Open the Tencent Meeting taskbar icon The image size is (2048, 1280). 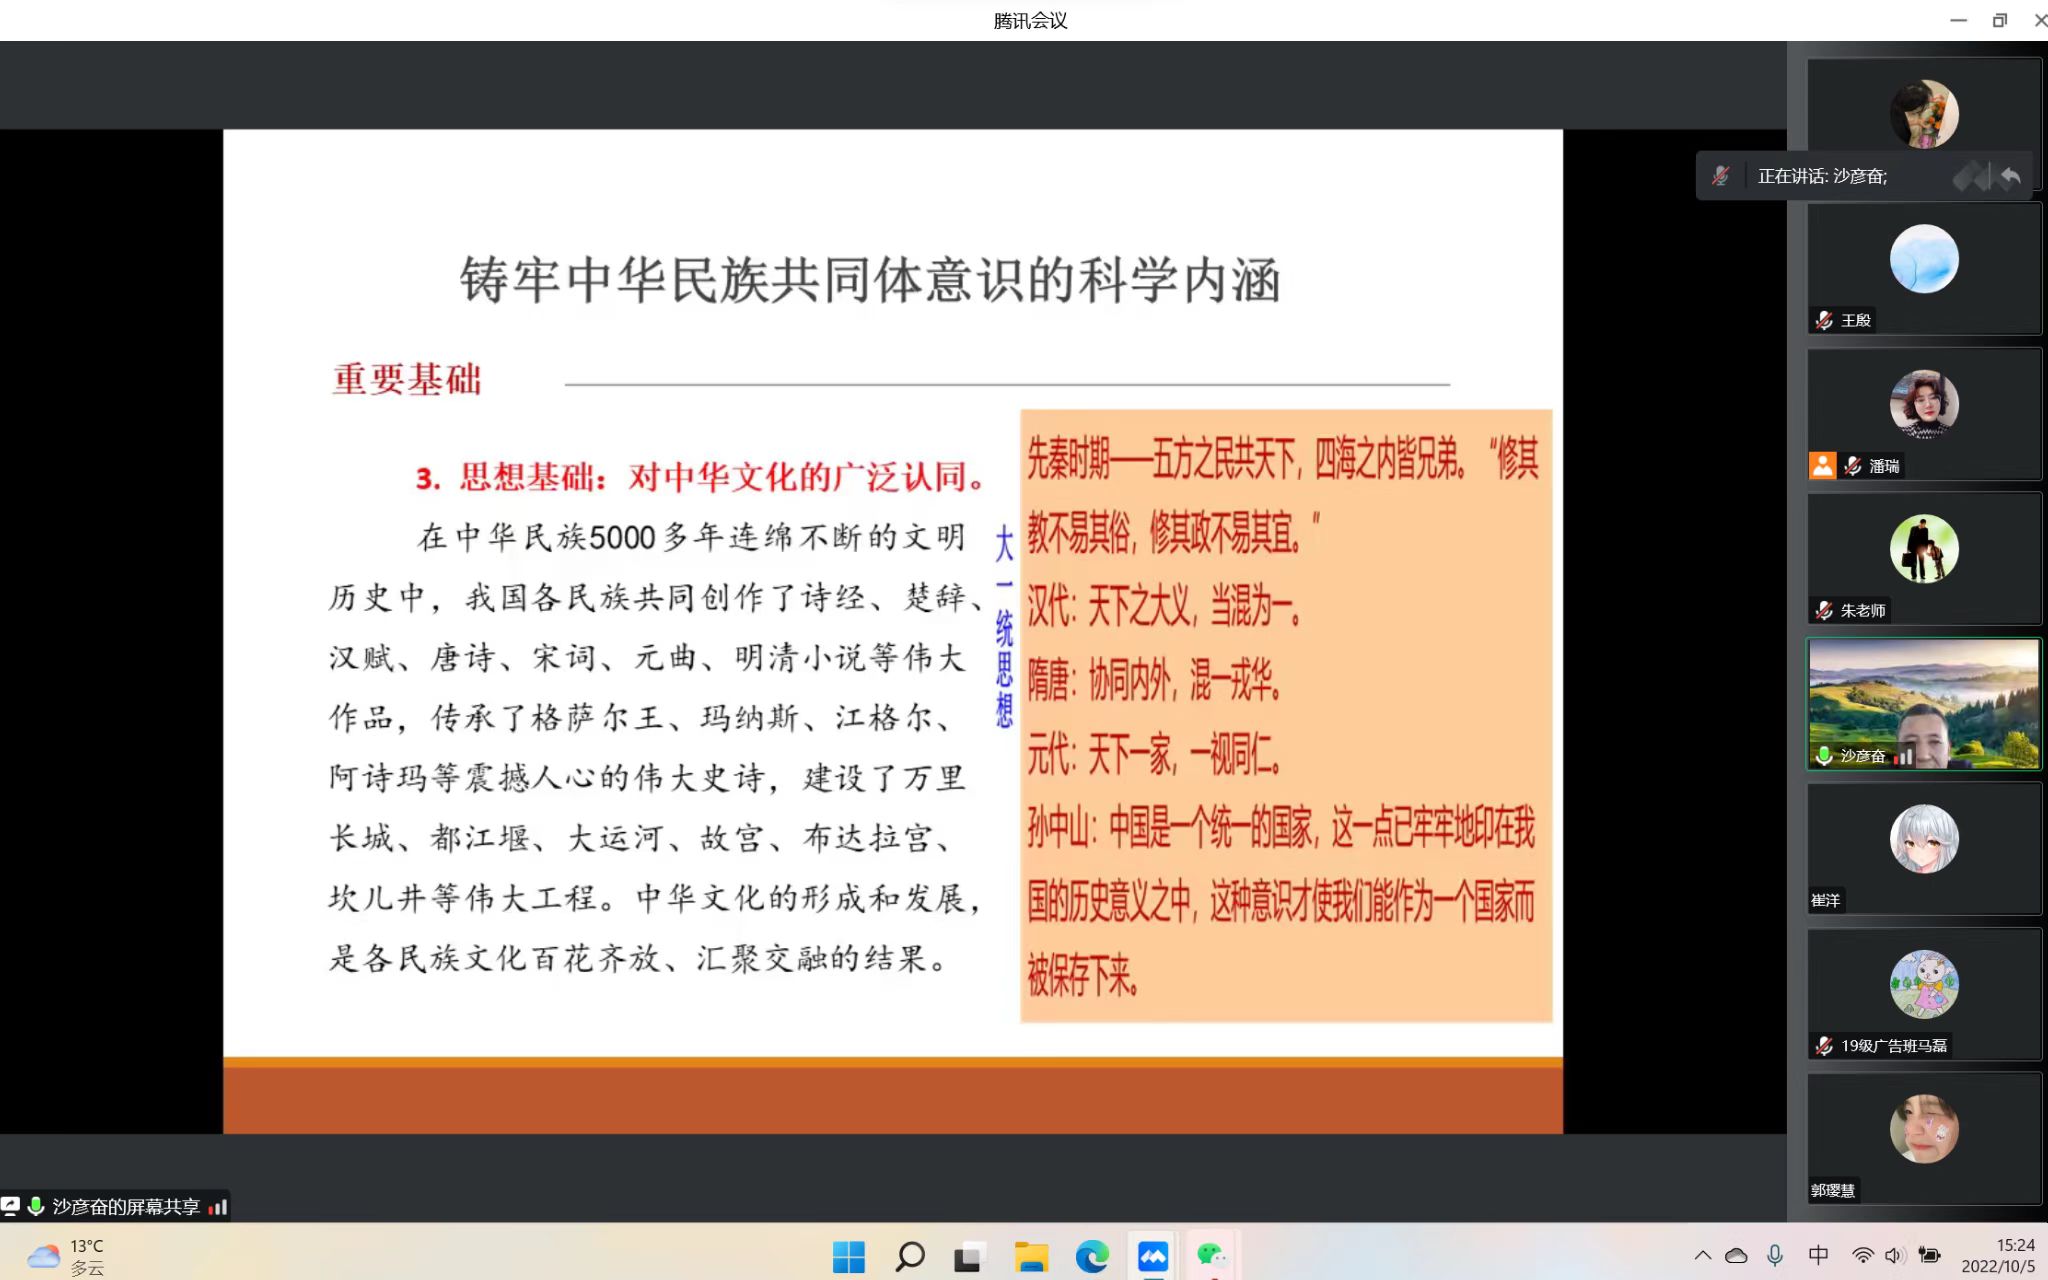[1152, 1256]
